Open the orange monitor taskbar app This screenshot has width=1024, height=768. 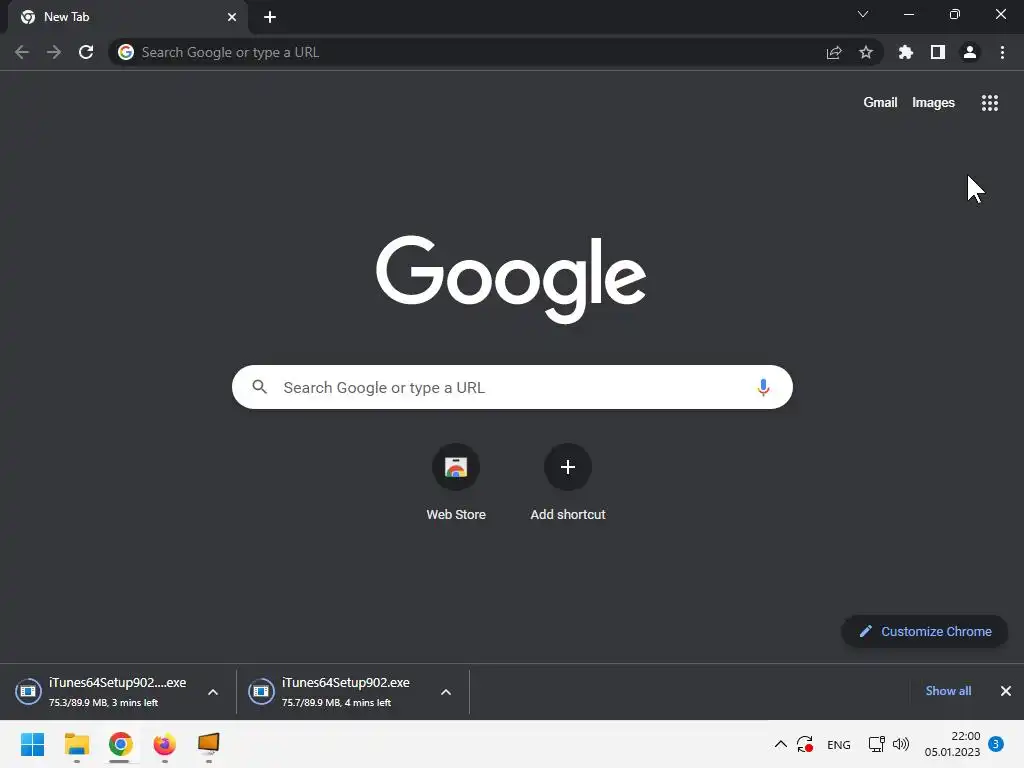[x=208, y=744]
